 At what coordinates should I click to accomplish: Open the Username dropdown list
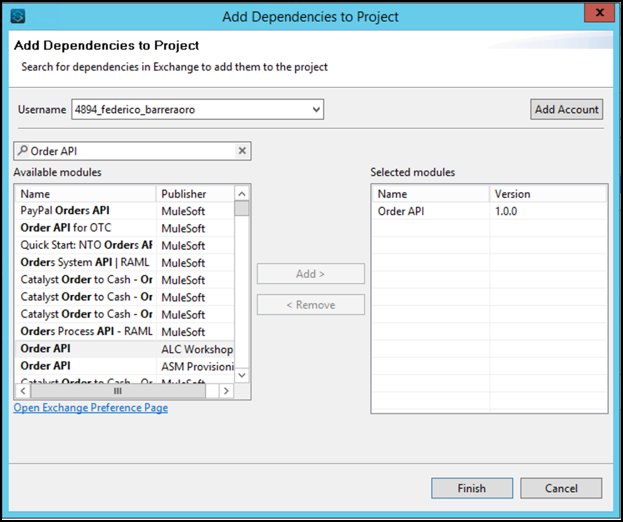tap(316, 109)
